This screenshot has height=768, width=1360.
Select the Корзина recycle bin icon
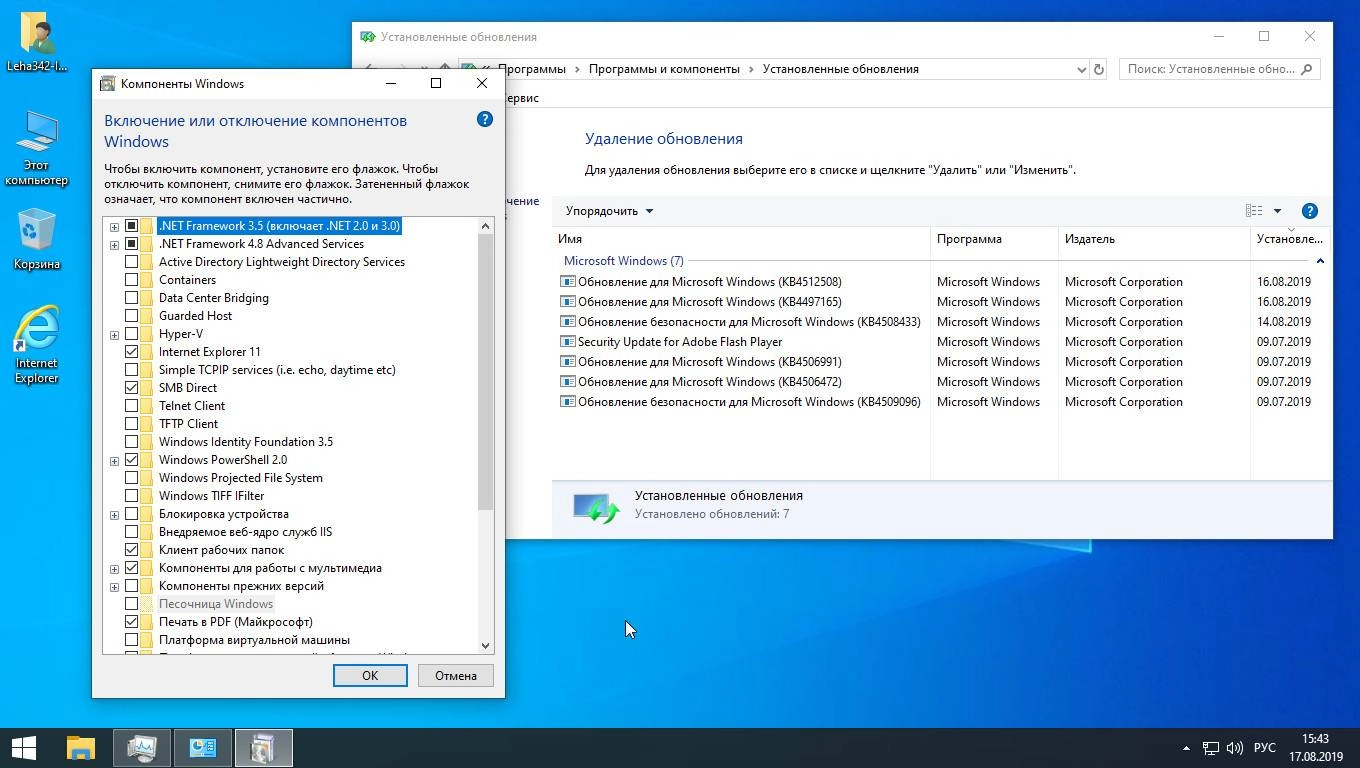point(37,239)
